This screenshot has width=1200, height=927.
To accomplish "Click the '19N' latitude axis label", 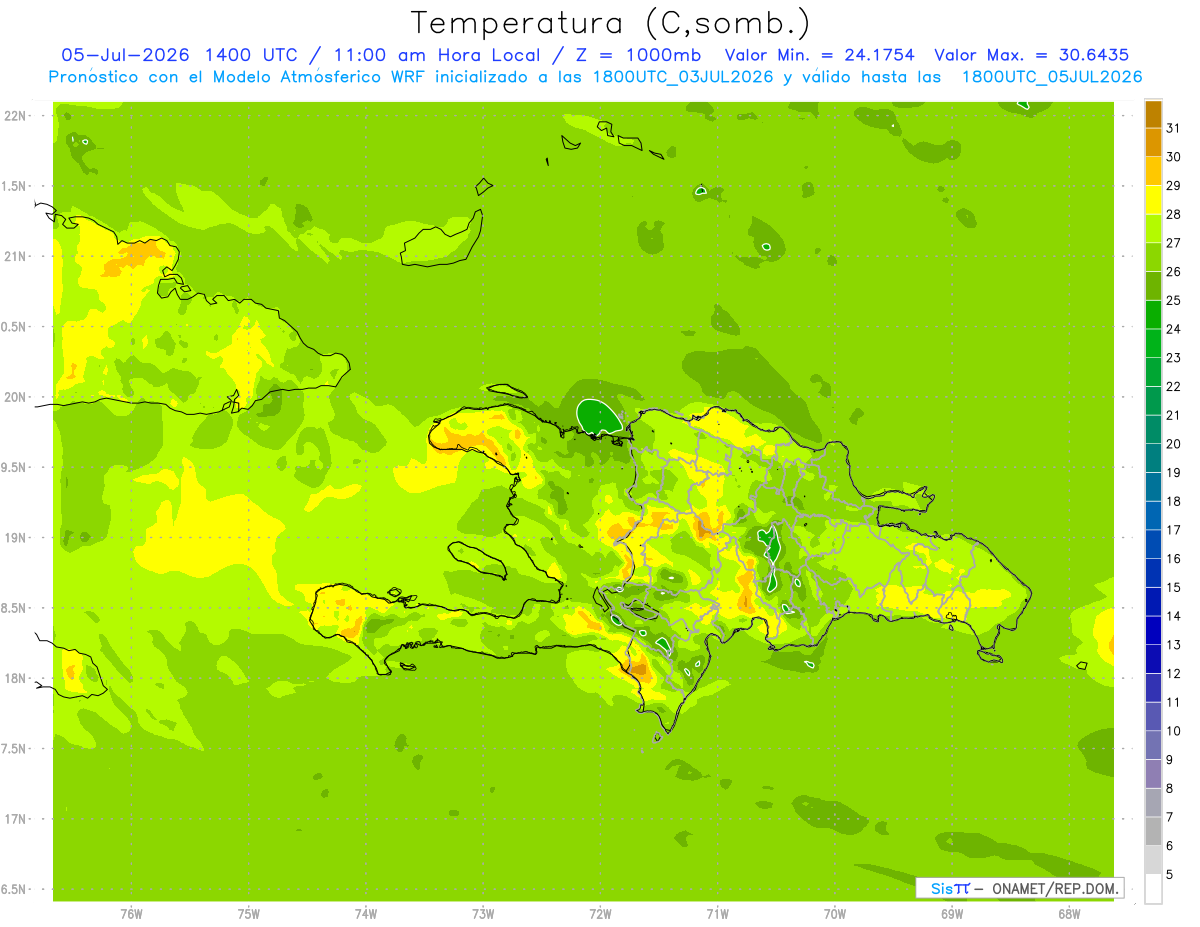I will [15, 538].
